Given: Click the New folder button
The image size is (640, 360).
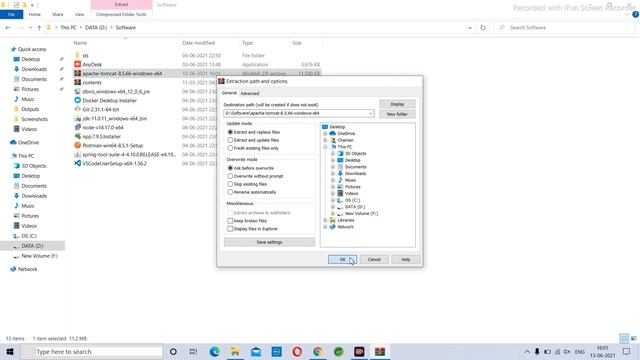Looking at the screenshot, I should click(397, 114).
